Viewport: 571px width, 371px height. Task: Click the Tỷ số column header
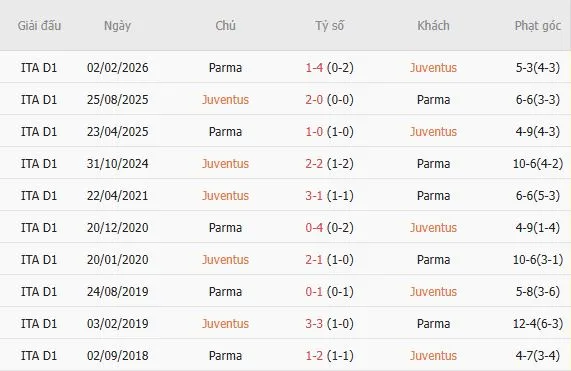(x=330, y=26)
